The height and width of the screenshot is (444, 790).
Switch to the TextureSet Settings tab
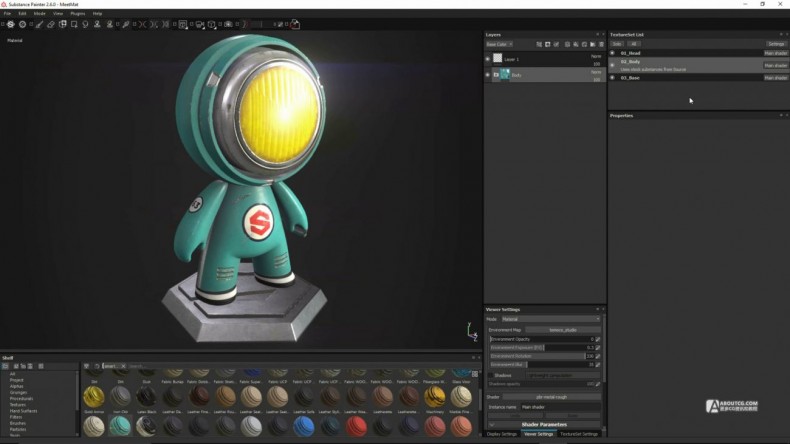tap(578, 434)
